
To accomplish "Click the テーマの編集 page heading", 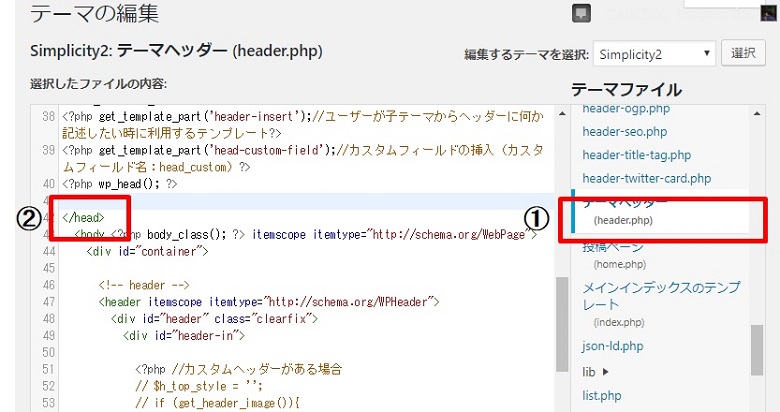I will point(95,12).
